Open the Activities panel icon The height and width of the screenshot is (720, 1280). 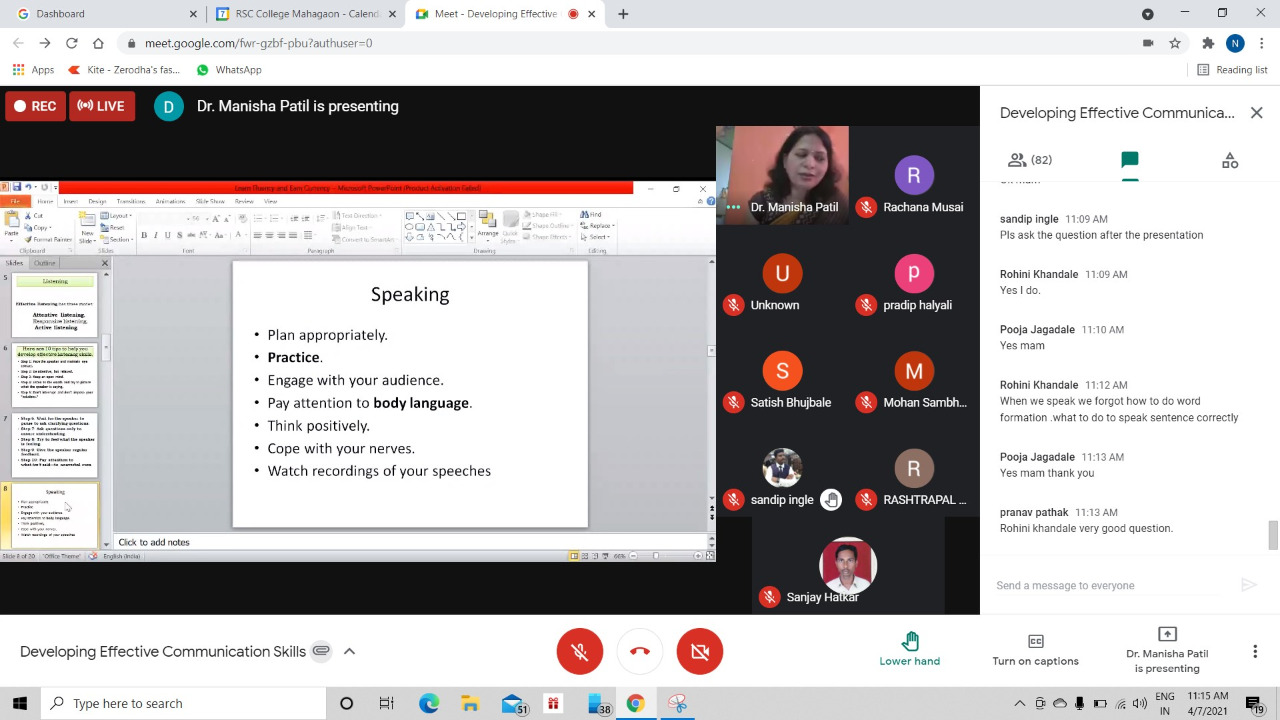pos(1230,160)
